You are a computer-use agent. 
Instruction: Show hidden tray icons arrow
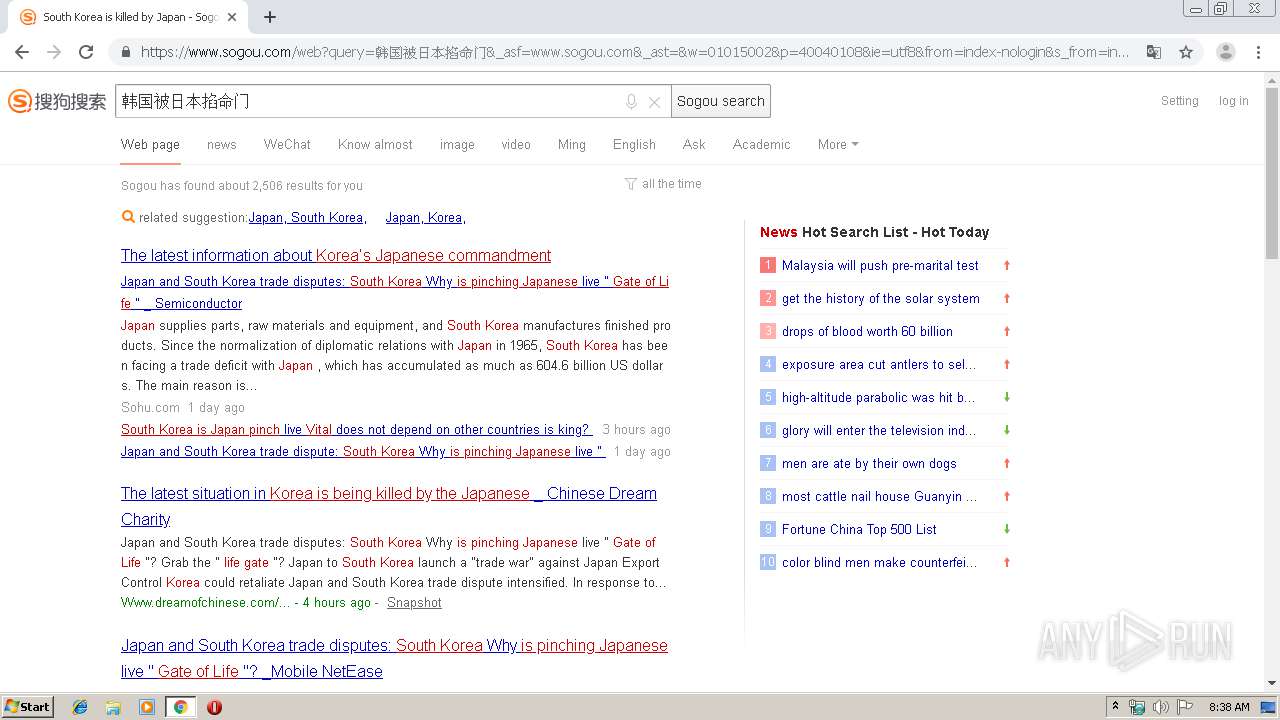coord(1115,707)
